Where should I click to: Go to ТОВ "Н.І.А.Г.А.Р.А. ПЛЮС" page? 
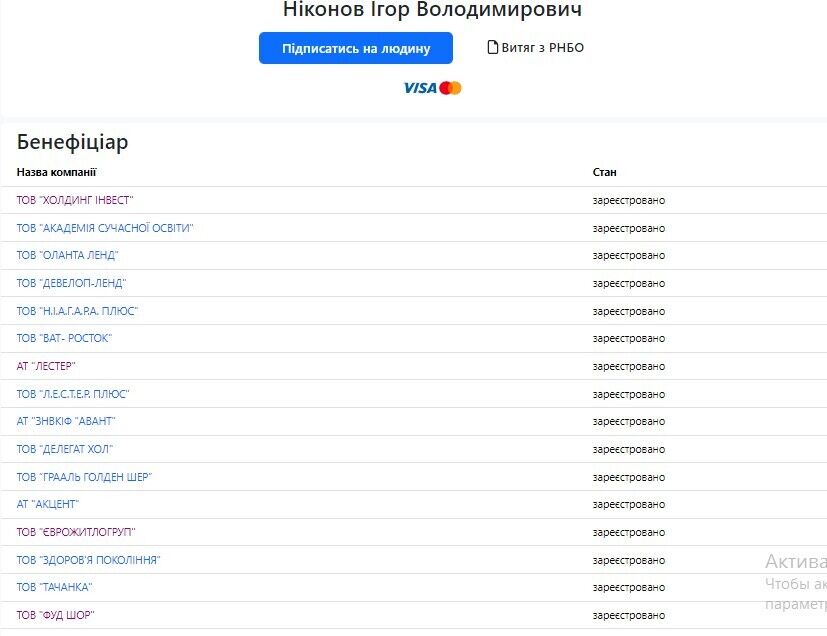[77, 311]
